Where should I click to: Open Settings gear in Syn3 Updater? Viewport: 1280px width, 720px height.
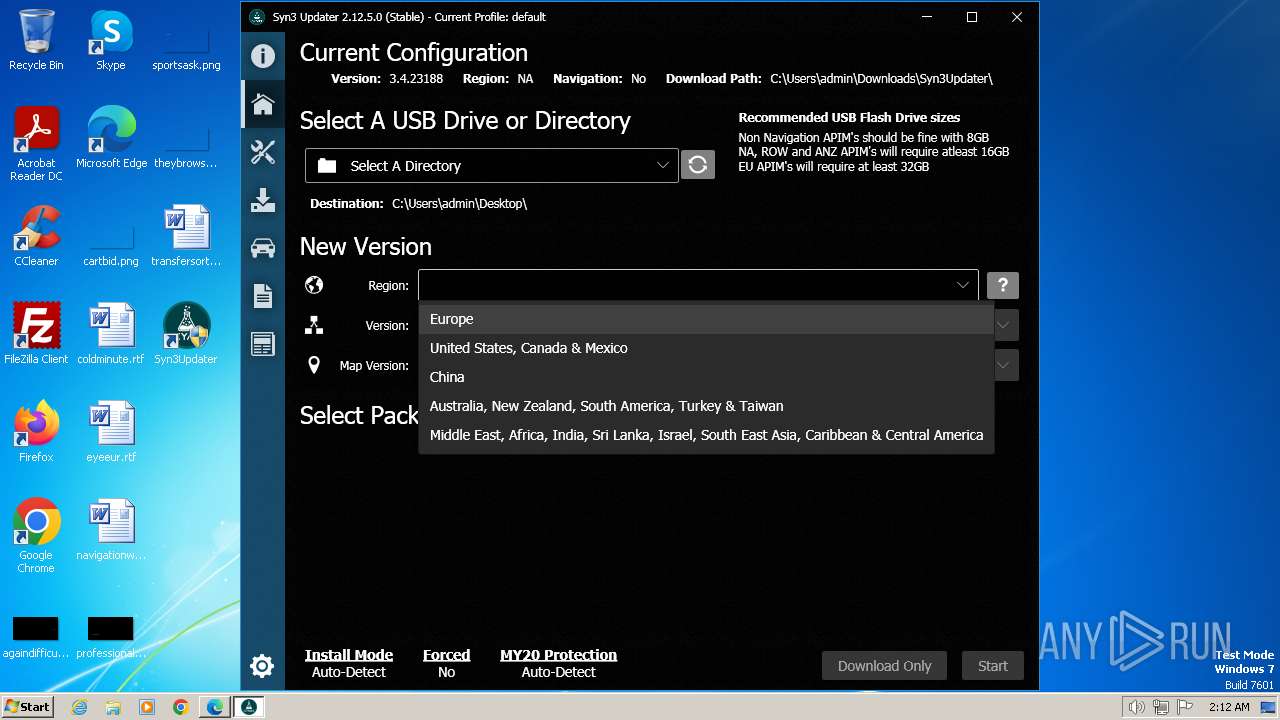click(262, 666)
